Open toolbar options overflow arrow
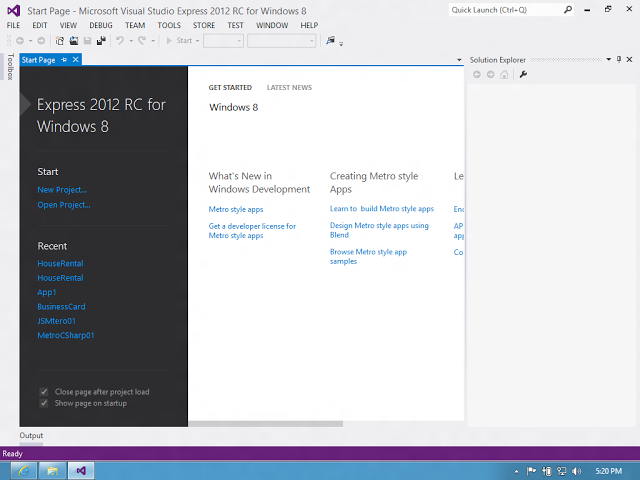Screen dimensions: 640x480 click(341, 43)
